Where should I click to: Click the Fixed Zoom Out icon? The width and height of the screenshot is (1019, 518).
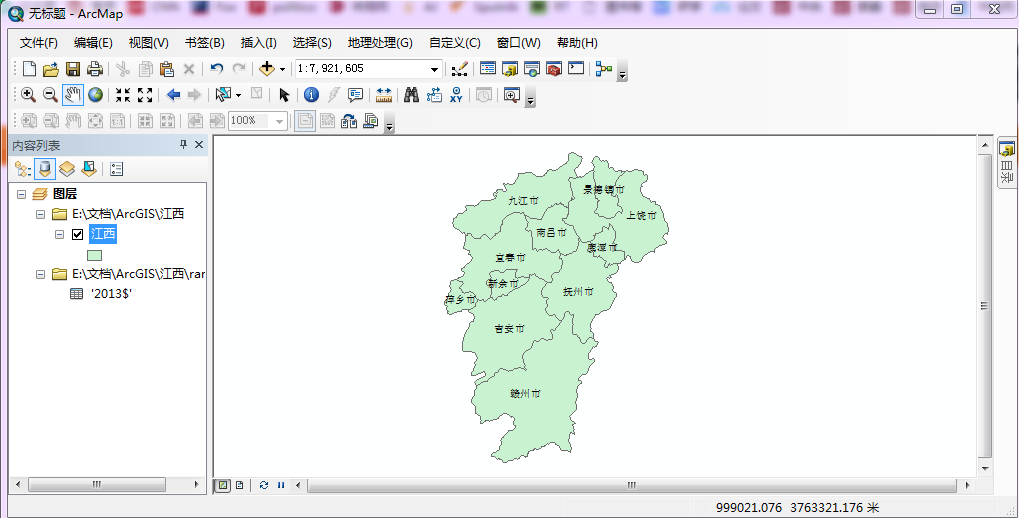[x=145, y=95]
